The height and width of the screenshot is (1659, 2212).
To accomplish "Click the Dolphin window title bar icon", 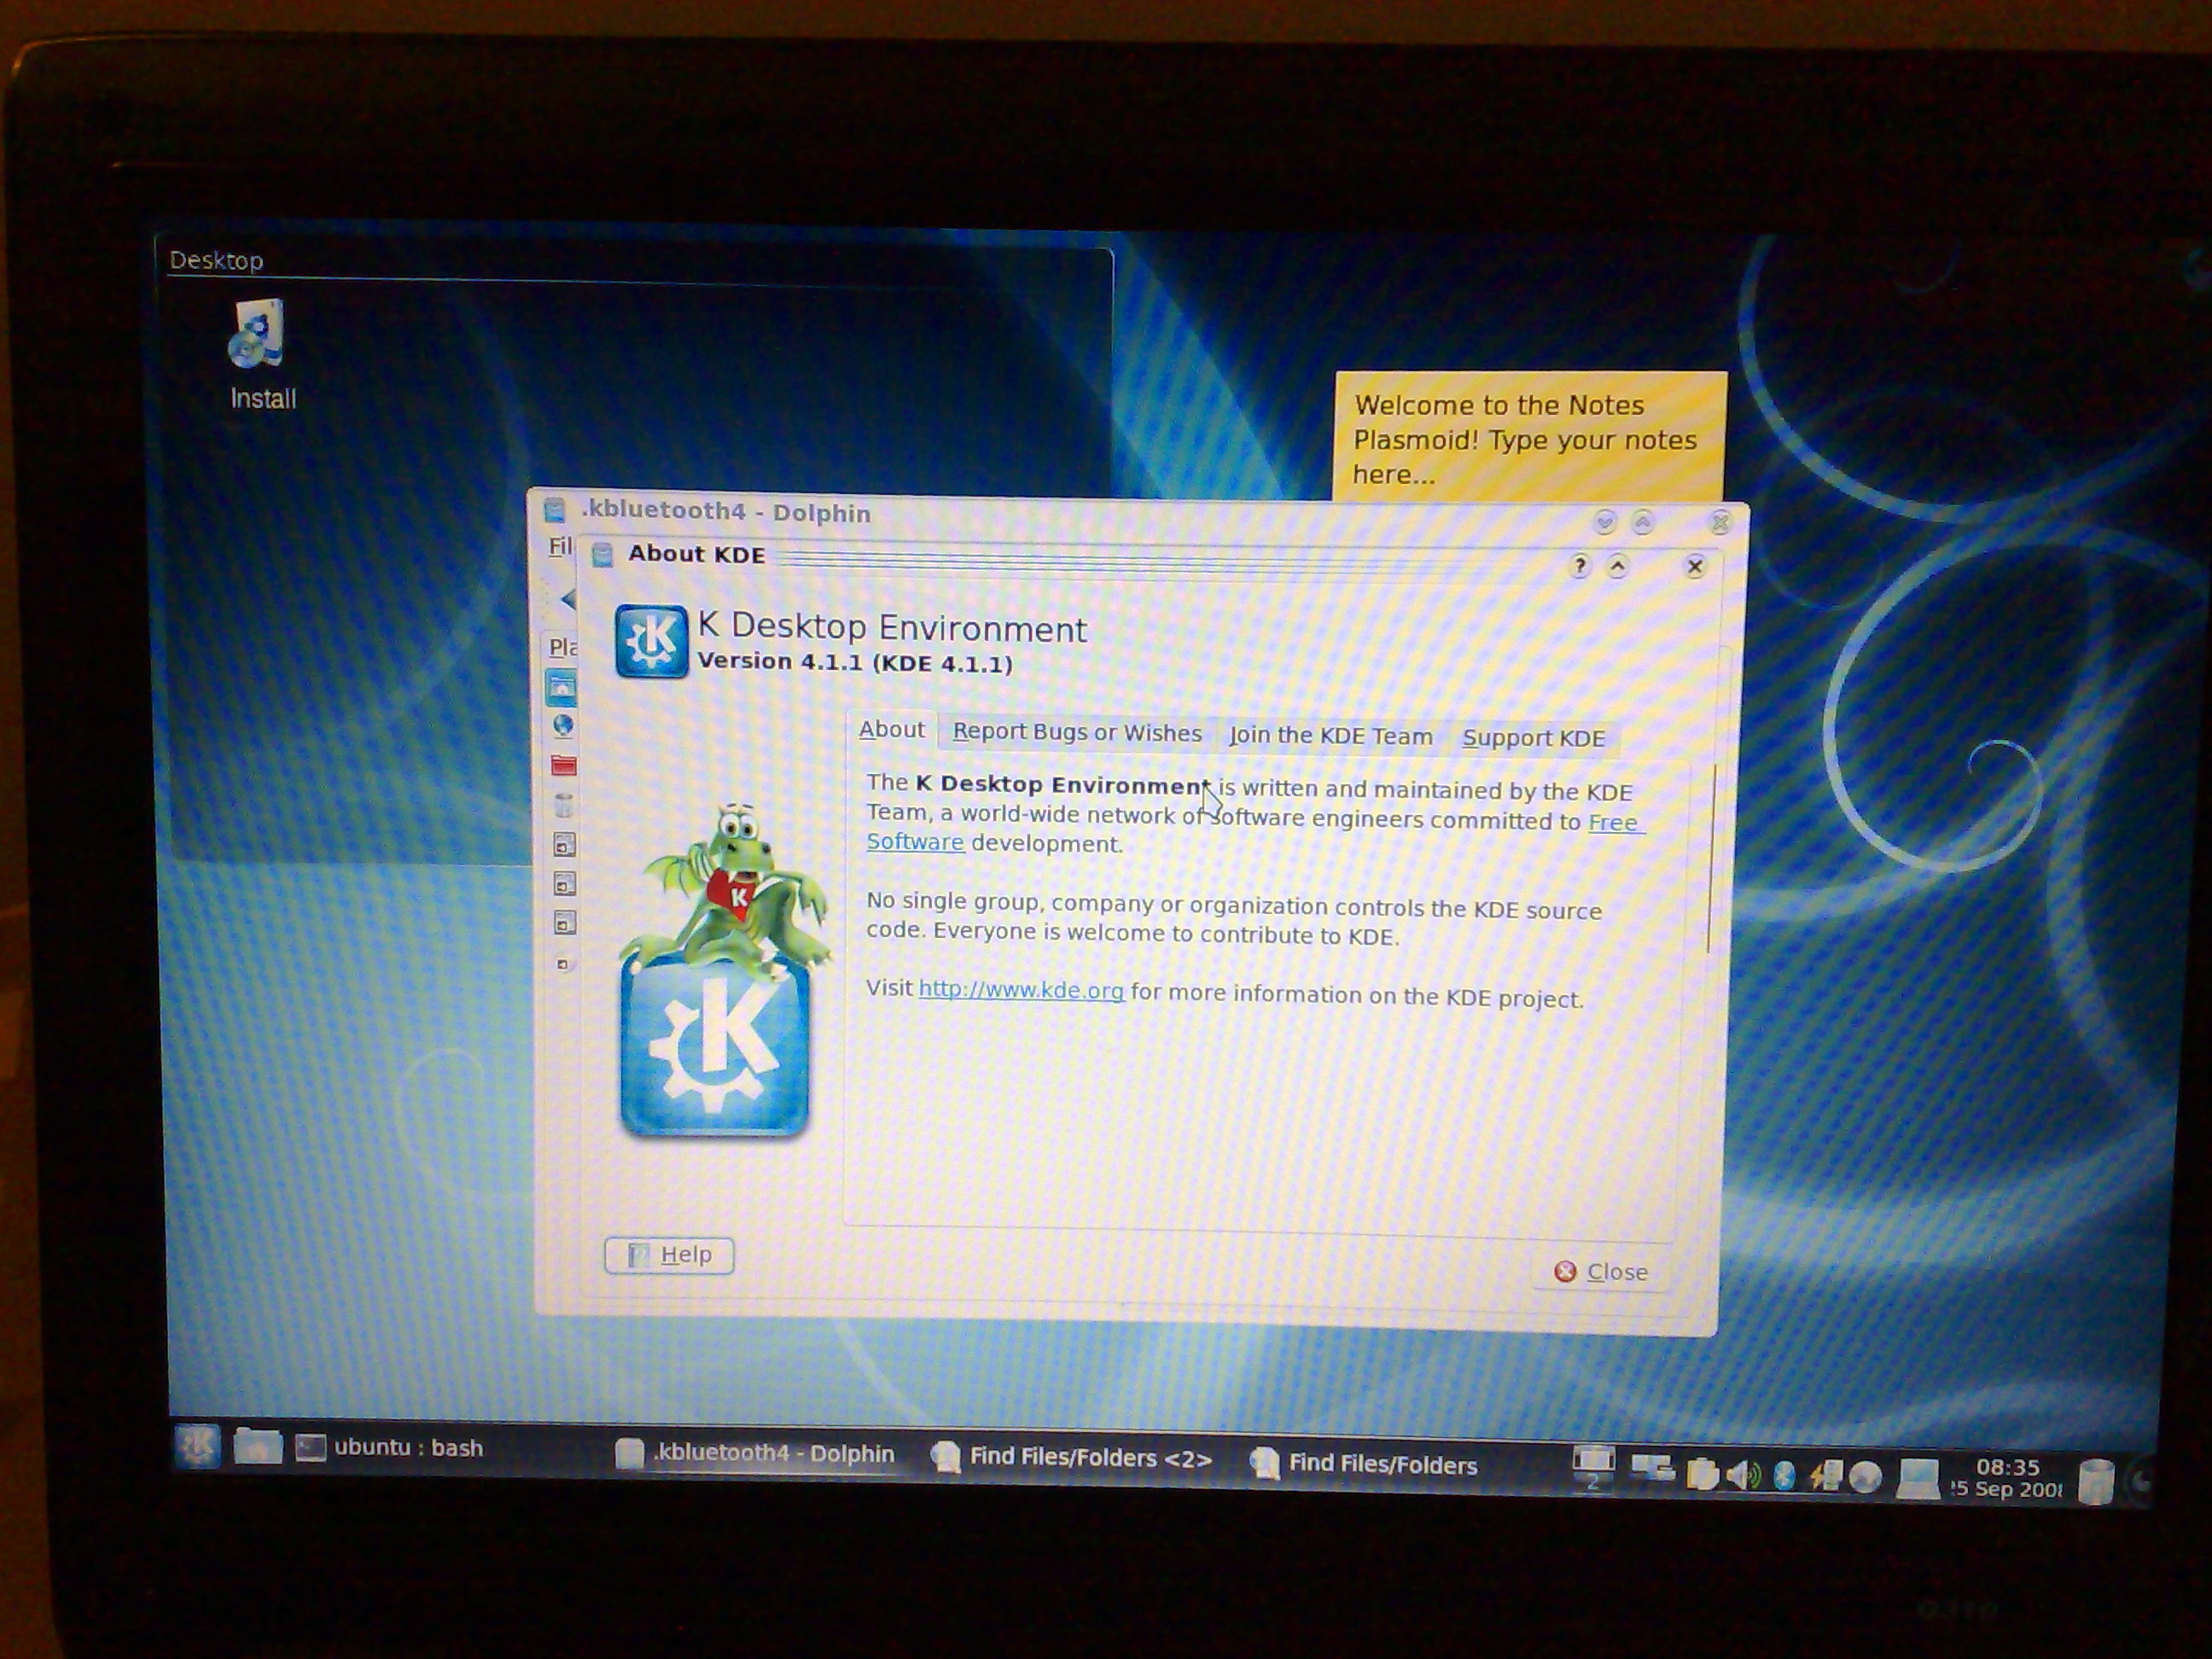I will pos(555,511).
